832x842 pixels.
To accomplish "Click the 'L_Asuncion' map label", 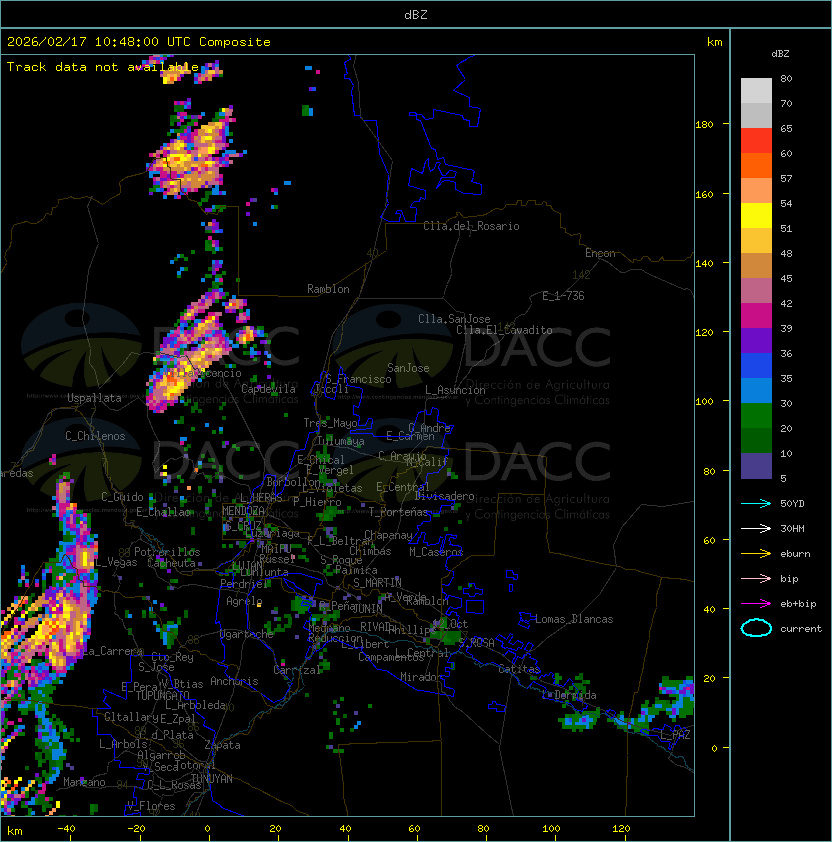I will tap(455, 390).
